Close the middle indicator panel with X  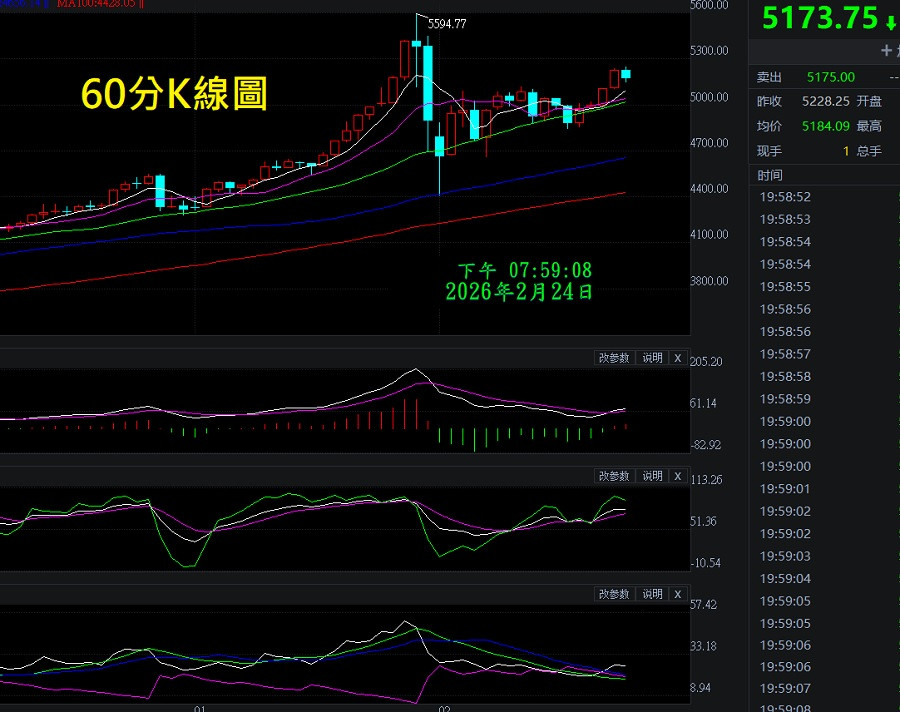point(677,476)
